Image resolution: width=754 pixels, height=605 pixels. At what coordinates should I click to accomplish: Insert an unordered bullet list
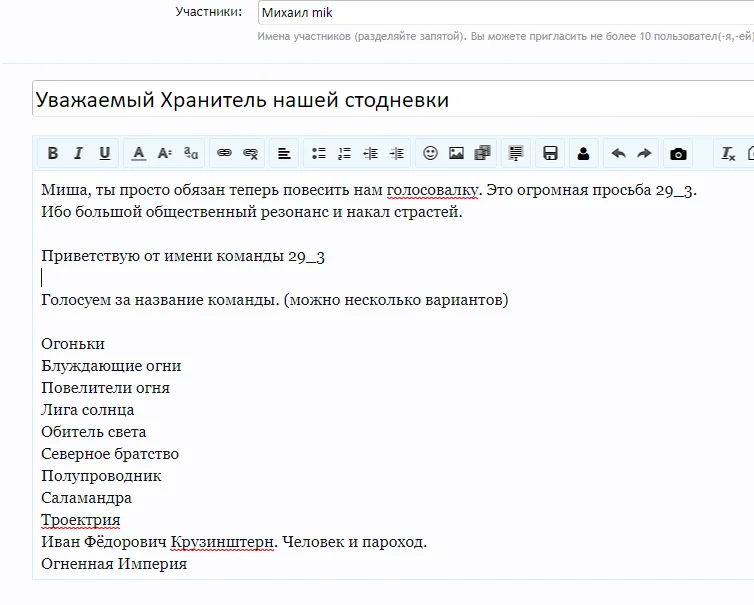tap(318, 153)
